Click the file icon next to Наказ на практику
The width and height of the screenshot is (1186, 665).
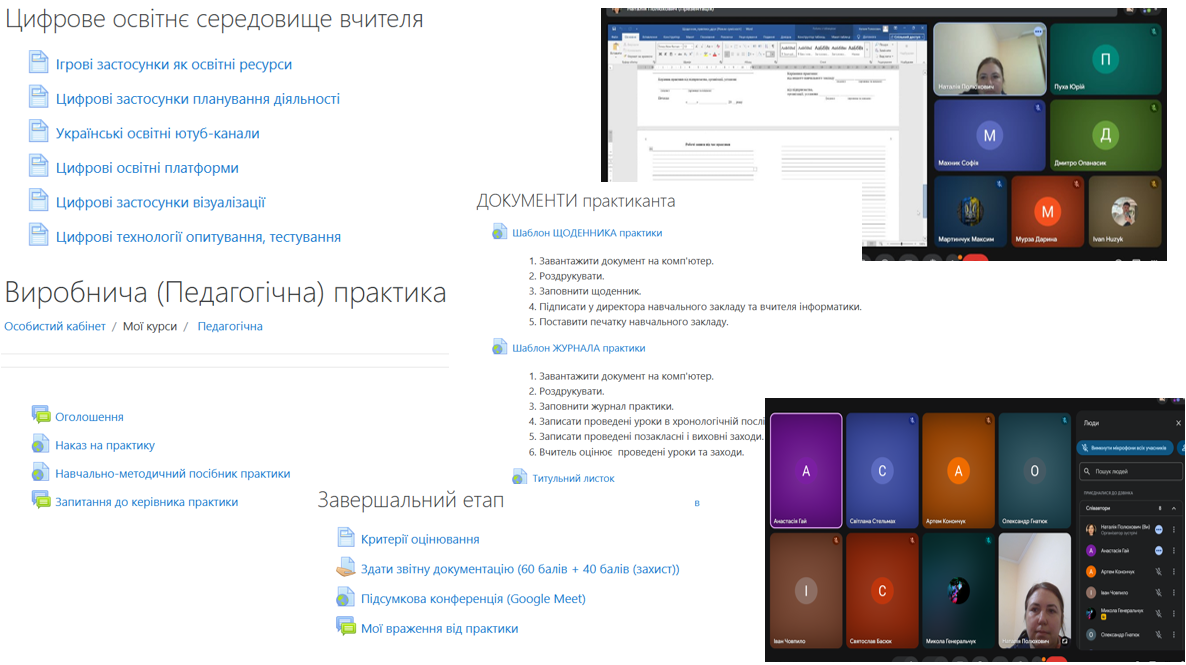pos(40,445)
